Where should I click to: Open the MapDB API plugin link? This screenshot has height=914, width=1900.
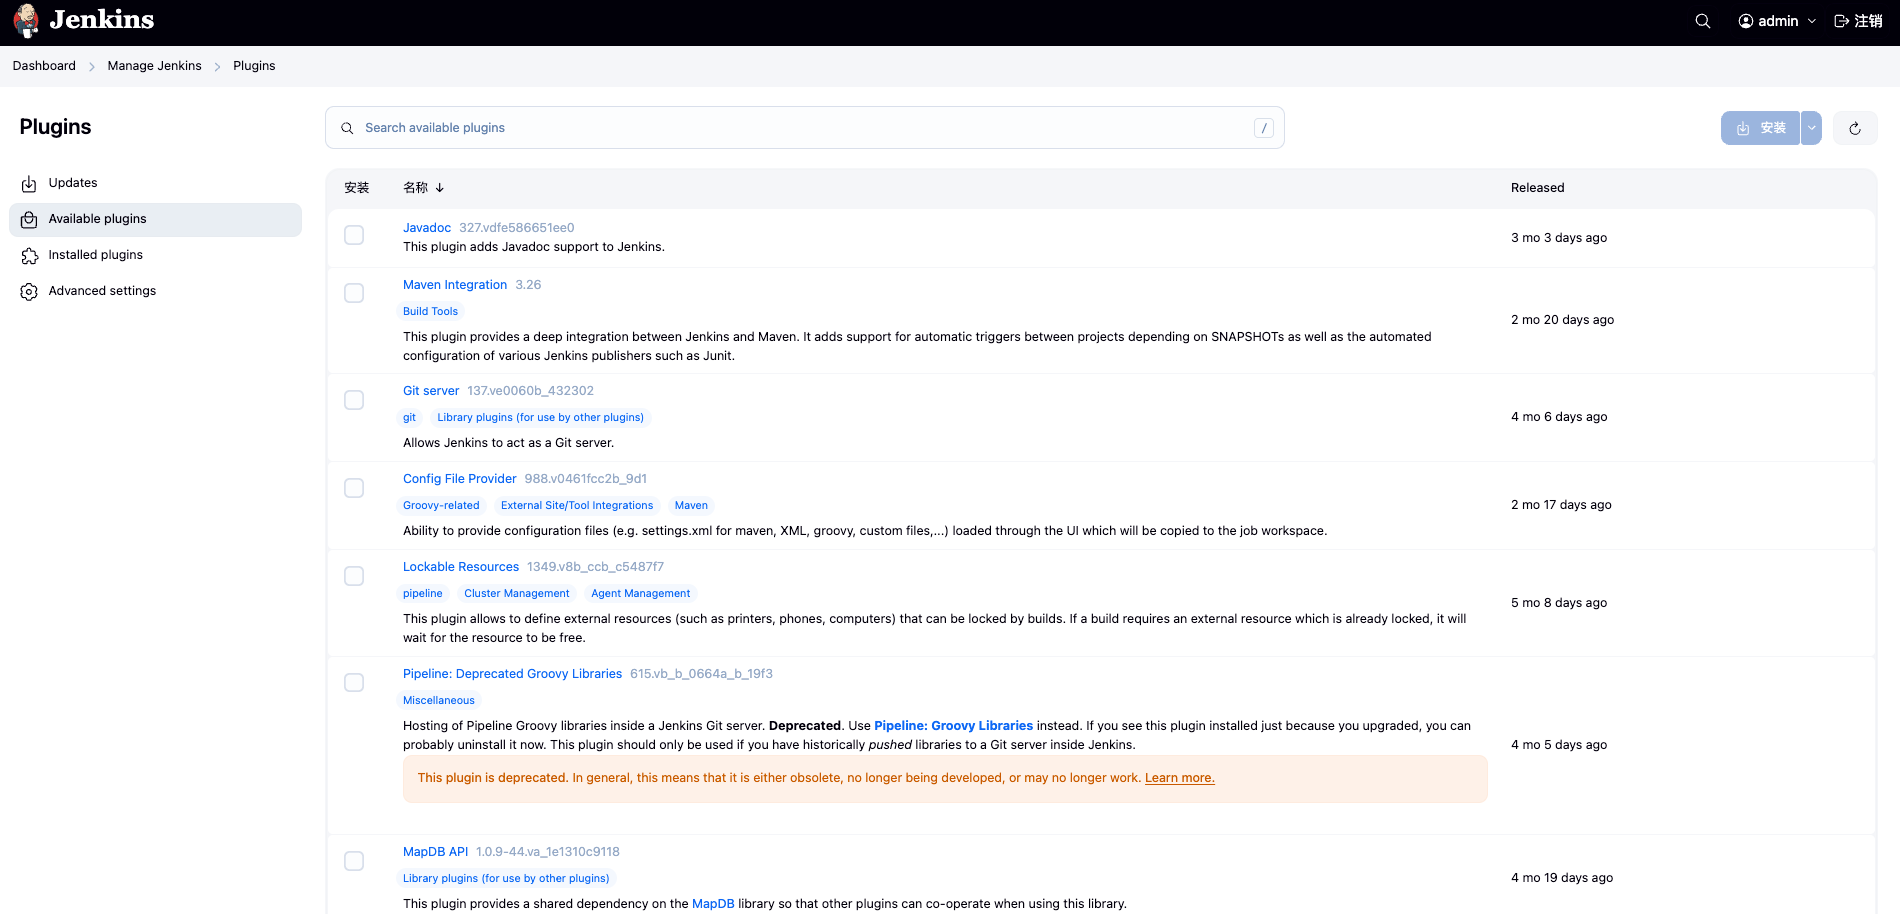coord(436,852)
